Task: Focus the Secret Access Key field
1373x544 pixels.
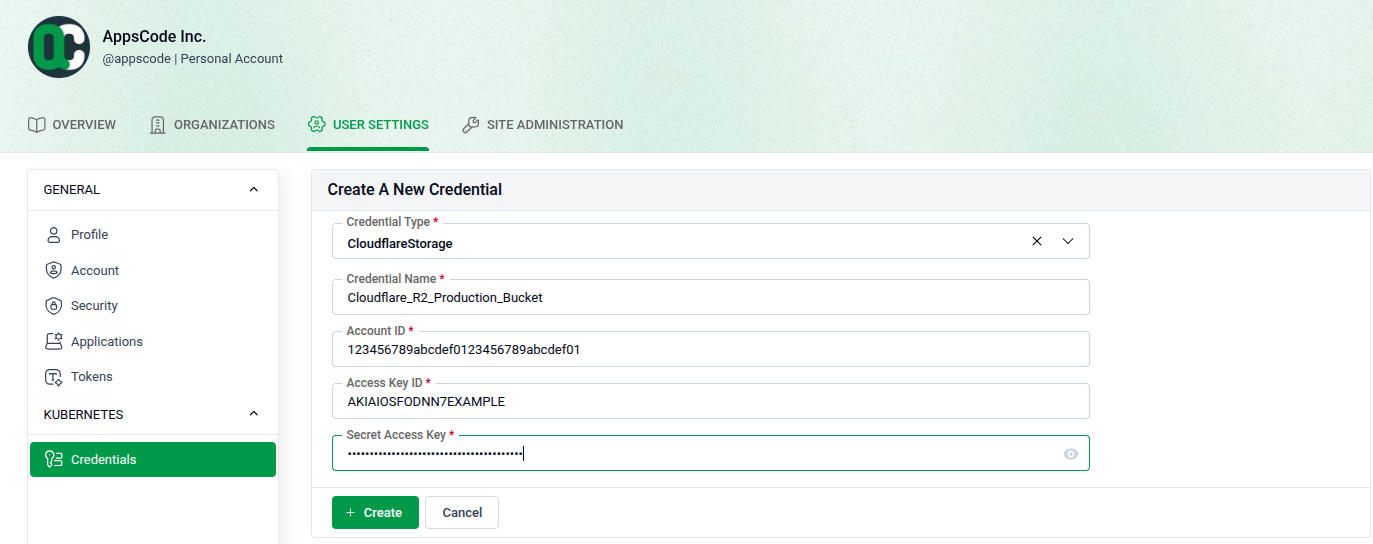Action: tap(710, 453)
